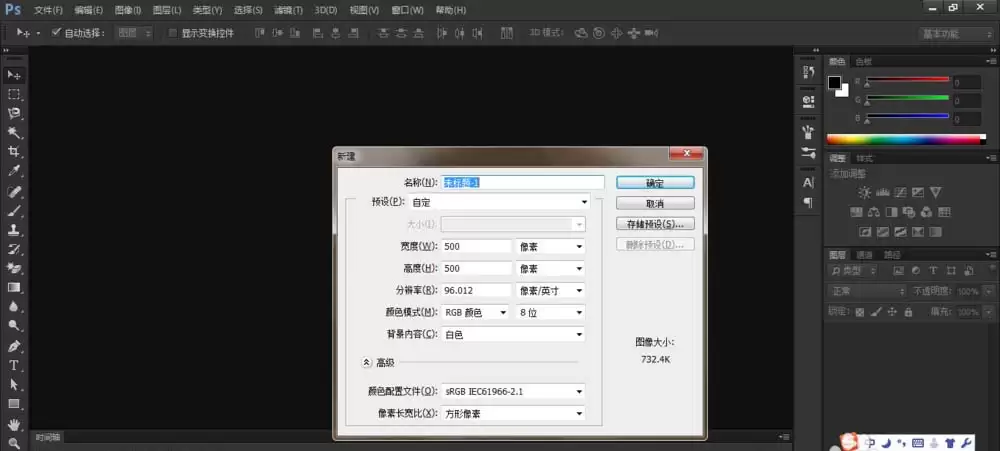Click the 取消 cancel button
Screen dimensions: 1000x451
click(x=655, y=203)
